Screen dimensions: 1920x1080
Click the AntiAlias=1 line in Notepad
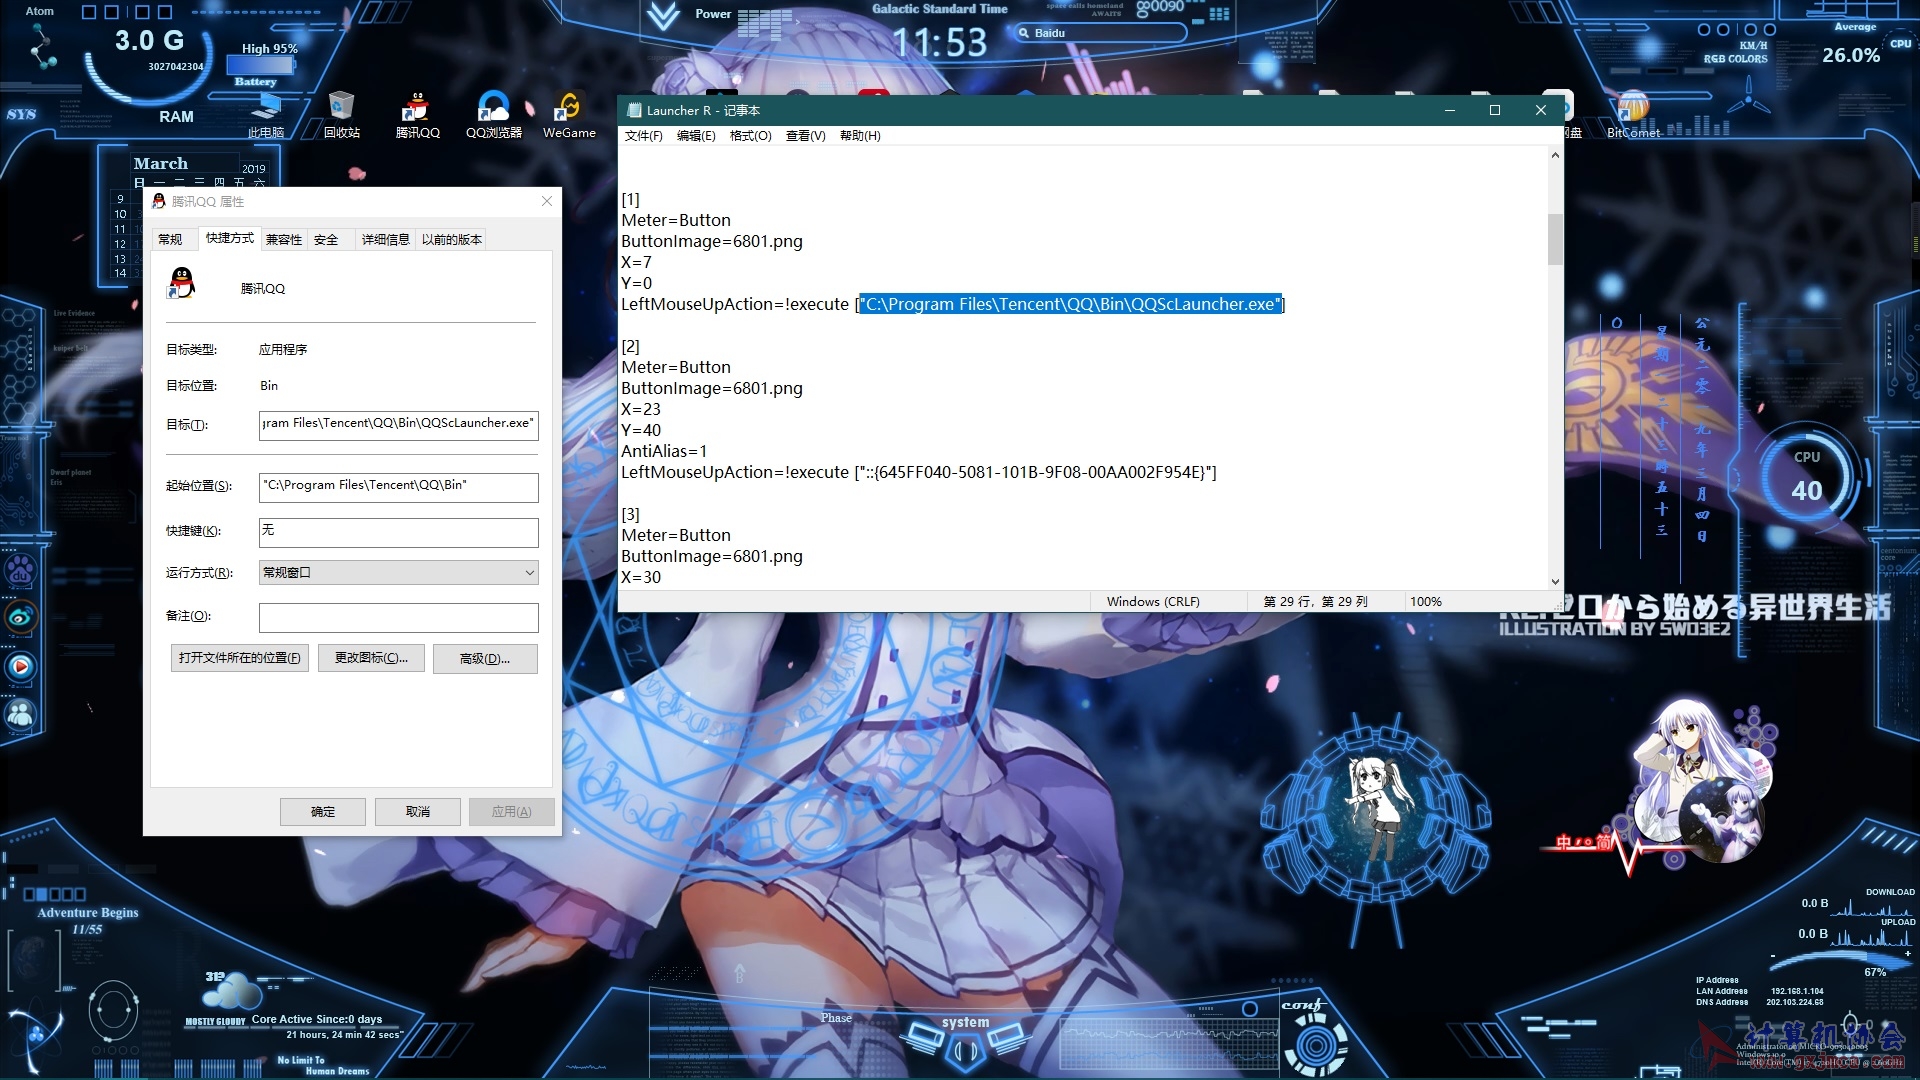(664, 451)
